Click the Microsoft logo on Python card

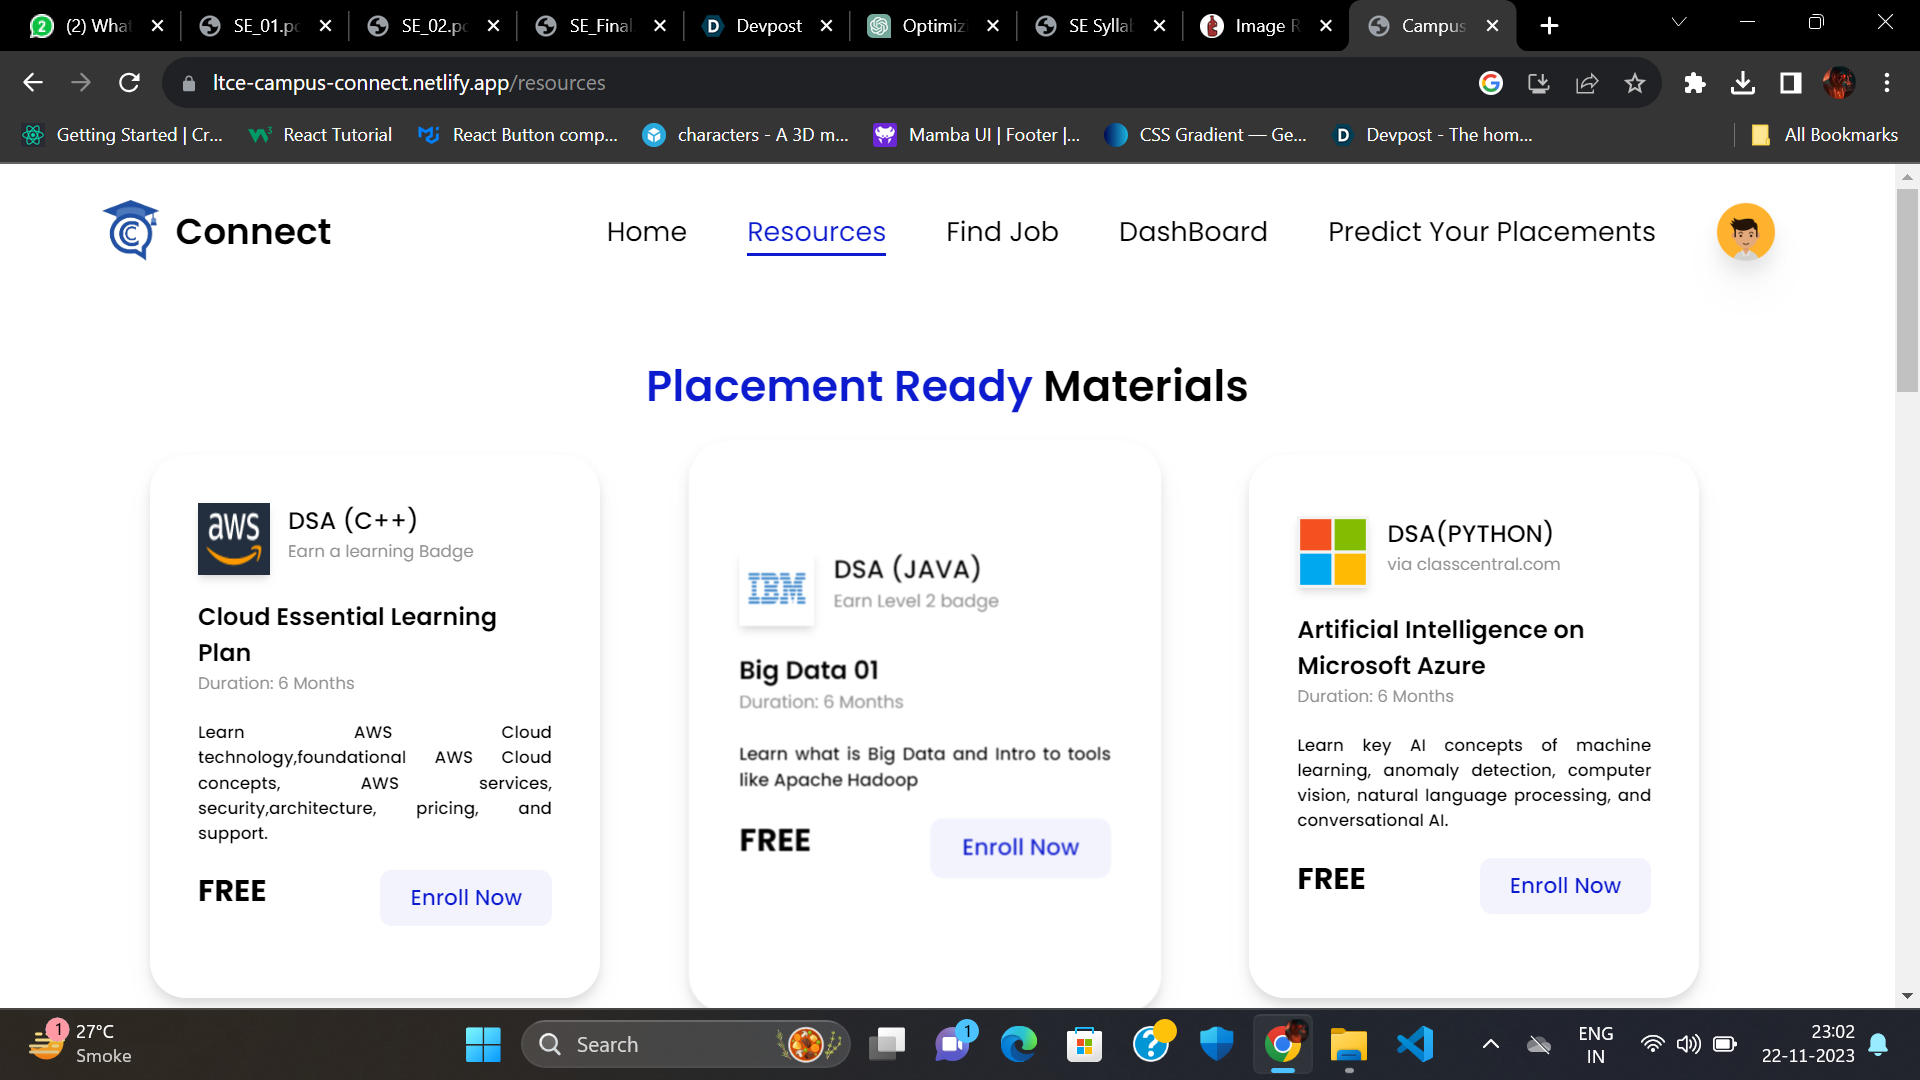pyautogui.click(x=1332, y=552)
